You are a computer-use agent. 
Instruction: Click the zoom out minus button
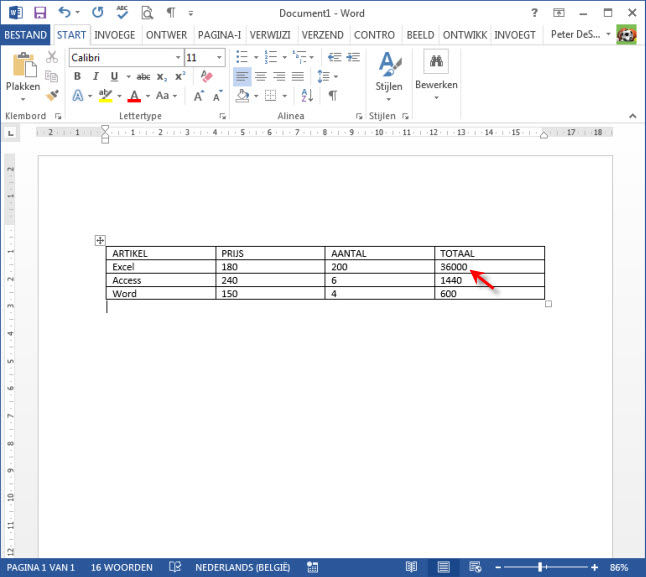[498, 568]
